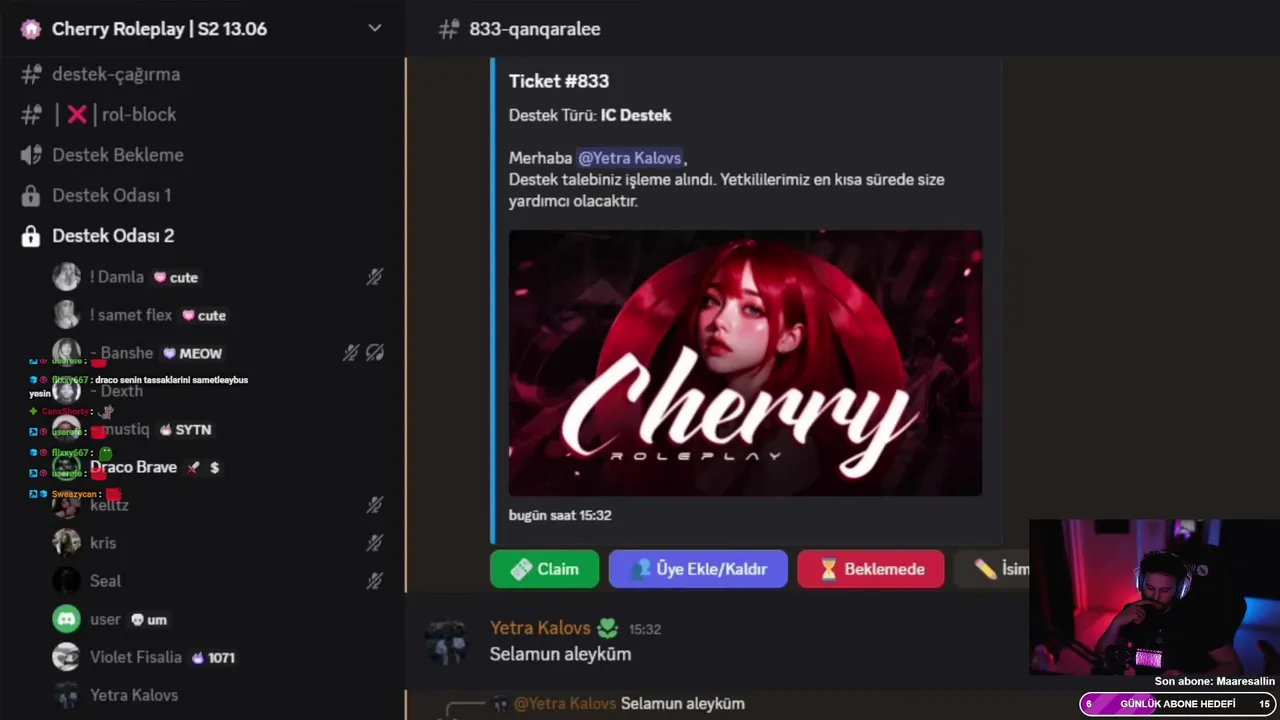This screenshot has height=720, width=1280.
Task: Click the Üye Ekle/Kaldır button
Action: coord(698,569)
